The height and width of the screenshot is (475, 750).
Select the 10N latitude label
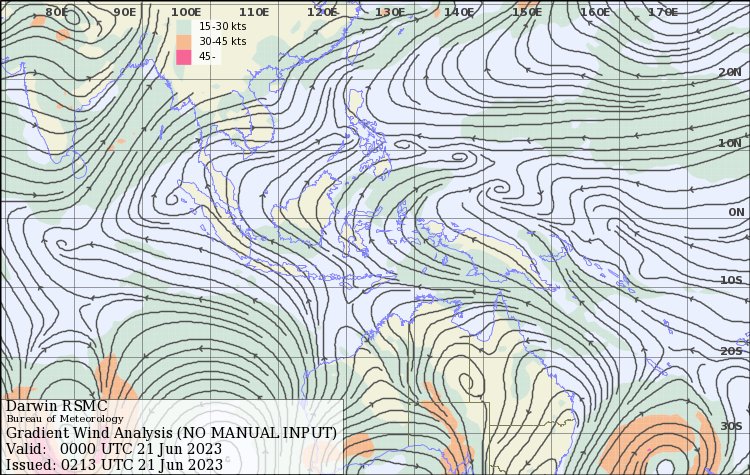click(x=730, y=143)
